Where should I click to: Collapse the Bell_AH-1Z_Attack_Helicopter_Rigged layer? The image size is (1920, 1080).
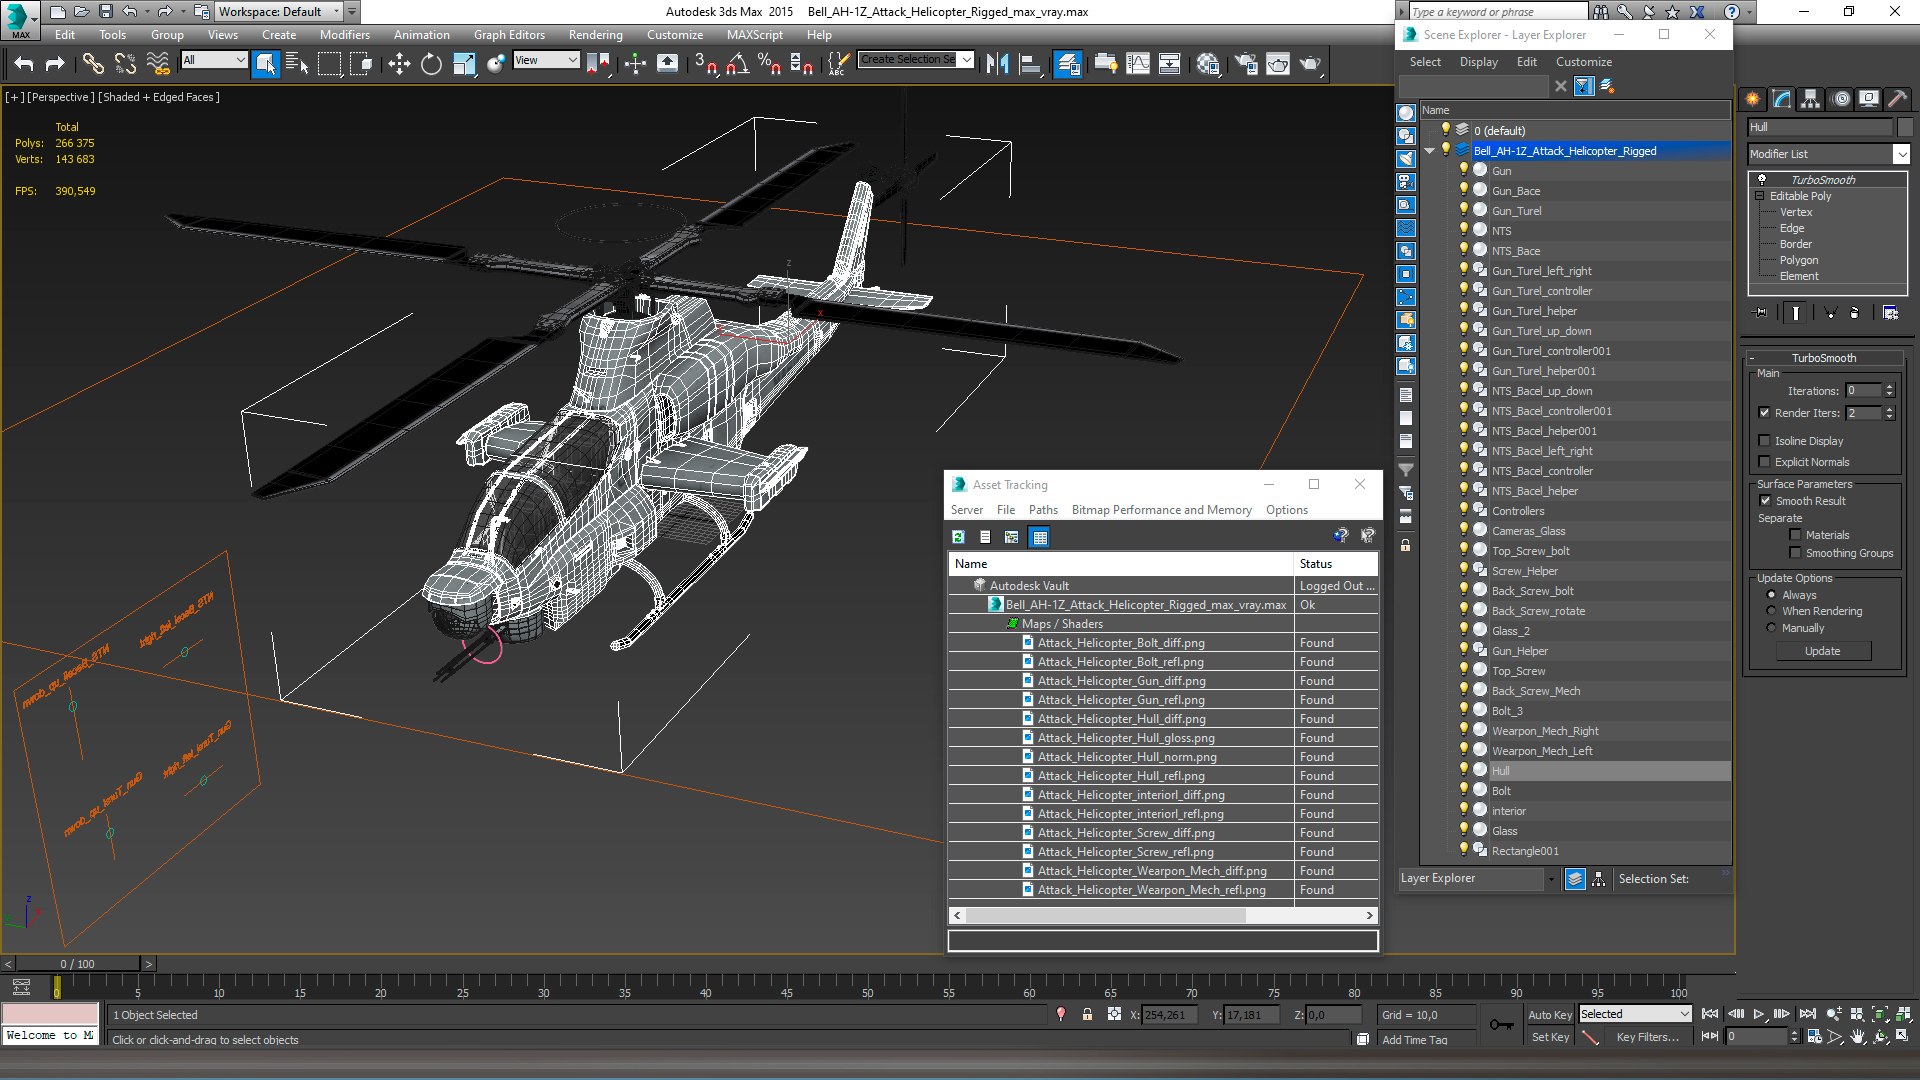[1430, 151]
